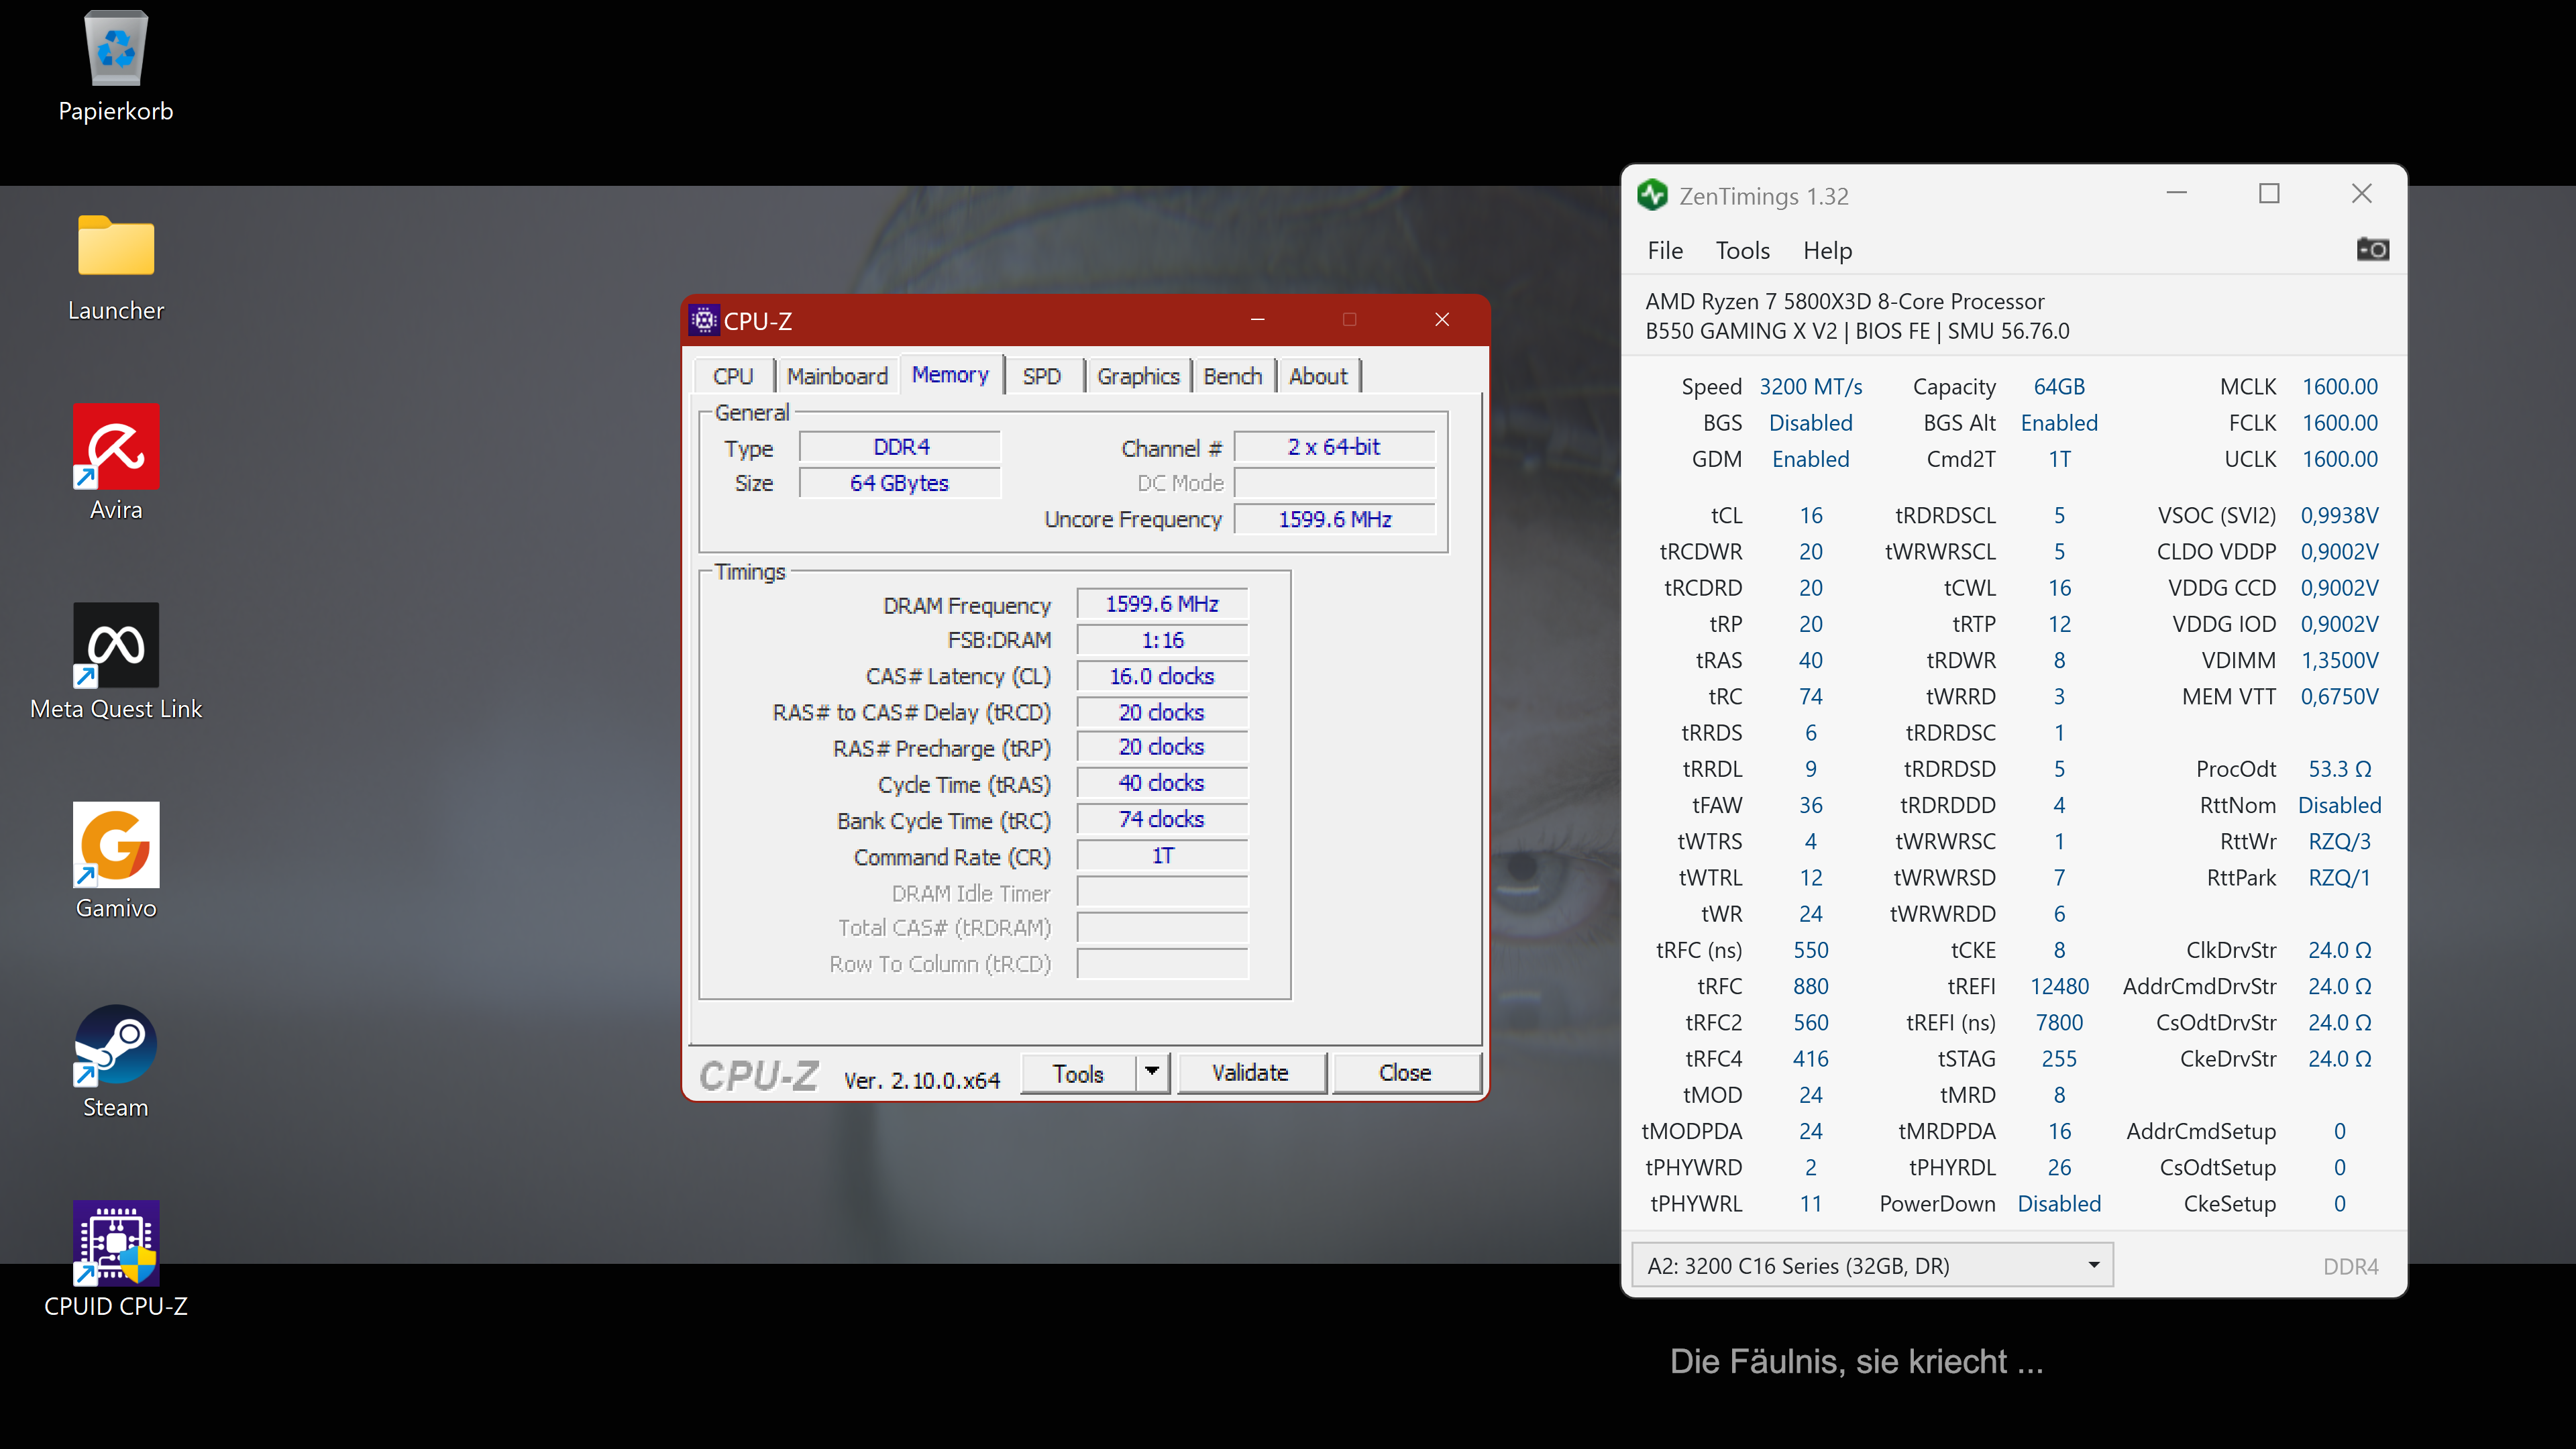This screenshot has width=2576, height=1449.
Task: Open the File menu in ZenTimings
Action: coord(1665,251)
